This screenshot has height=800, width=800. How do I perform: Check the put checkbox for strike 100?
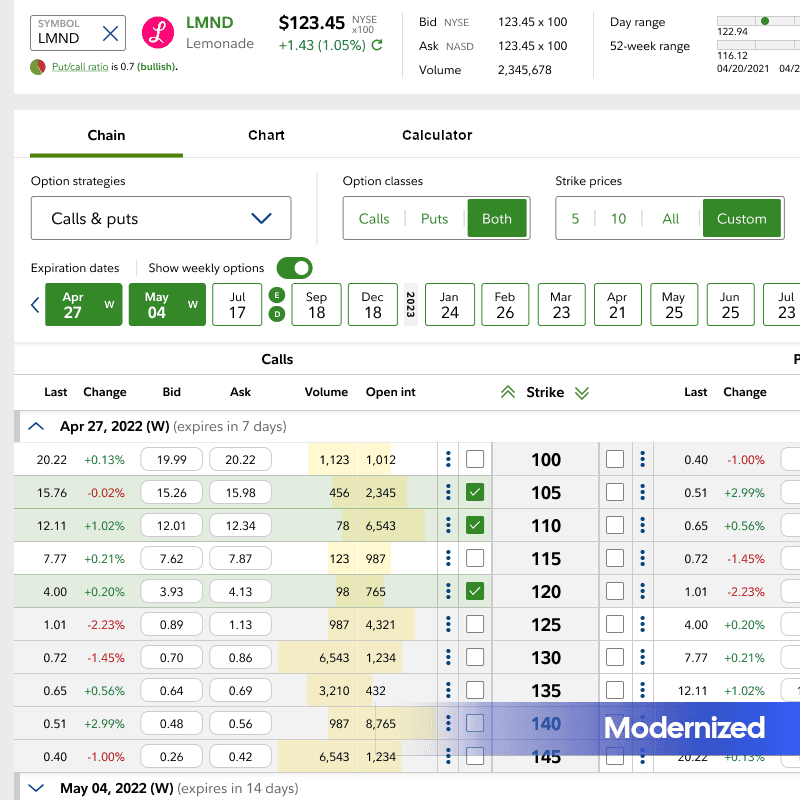coord(615,459)
